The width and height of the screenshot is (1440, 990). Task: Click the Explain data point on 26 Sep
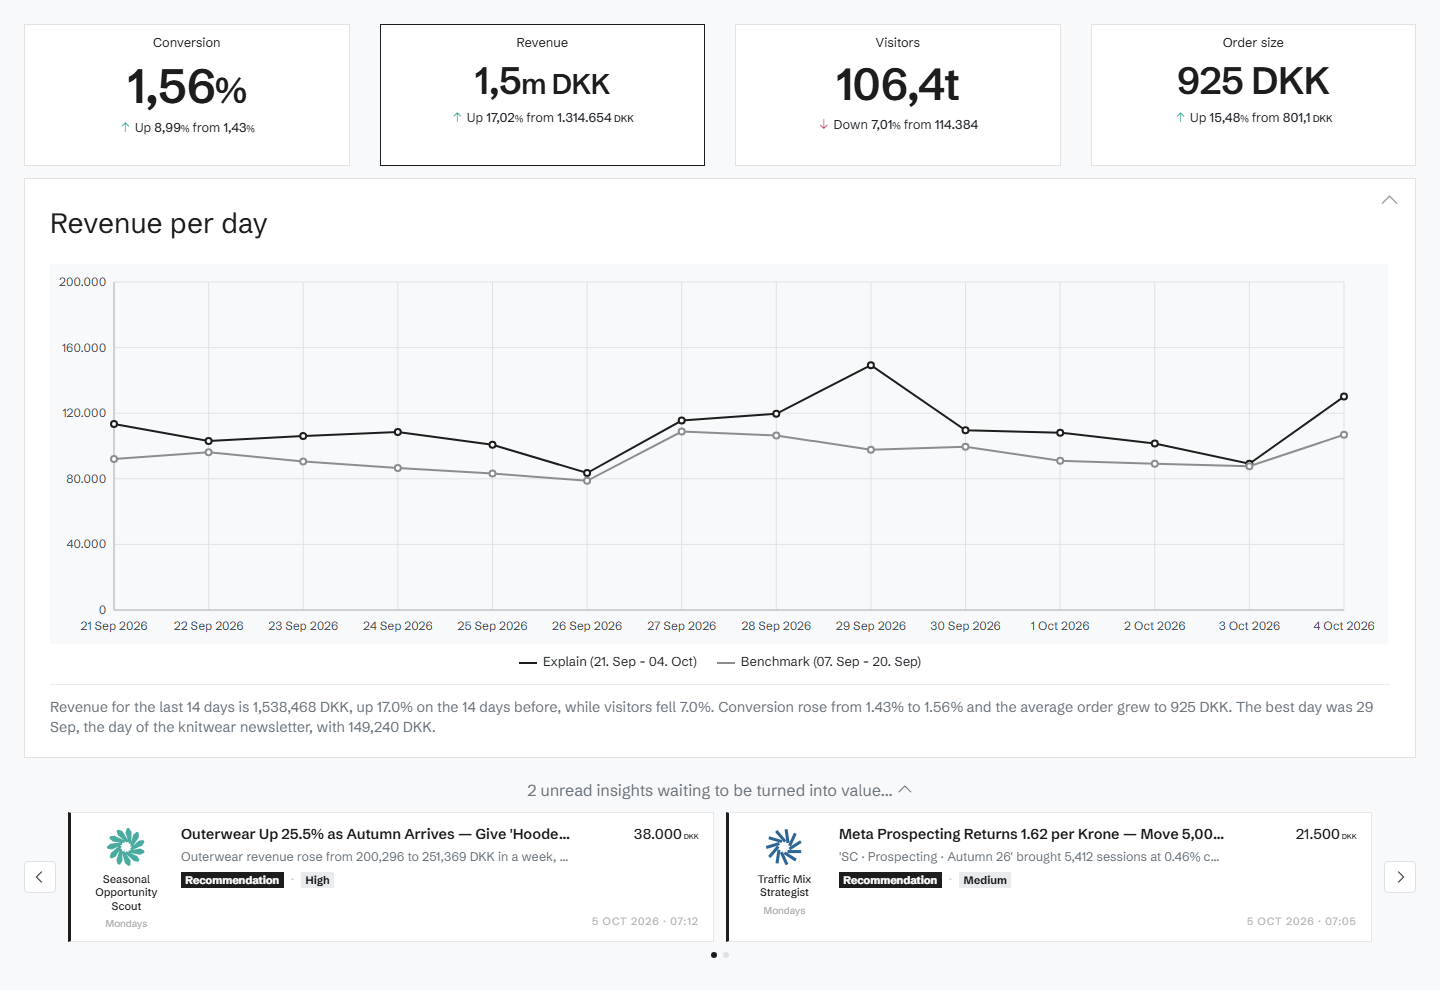pos(587,473)
